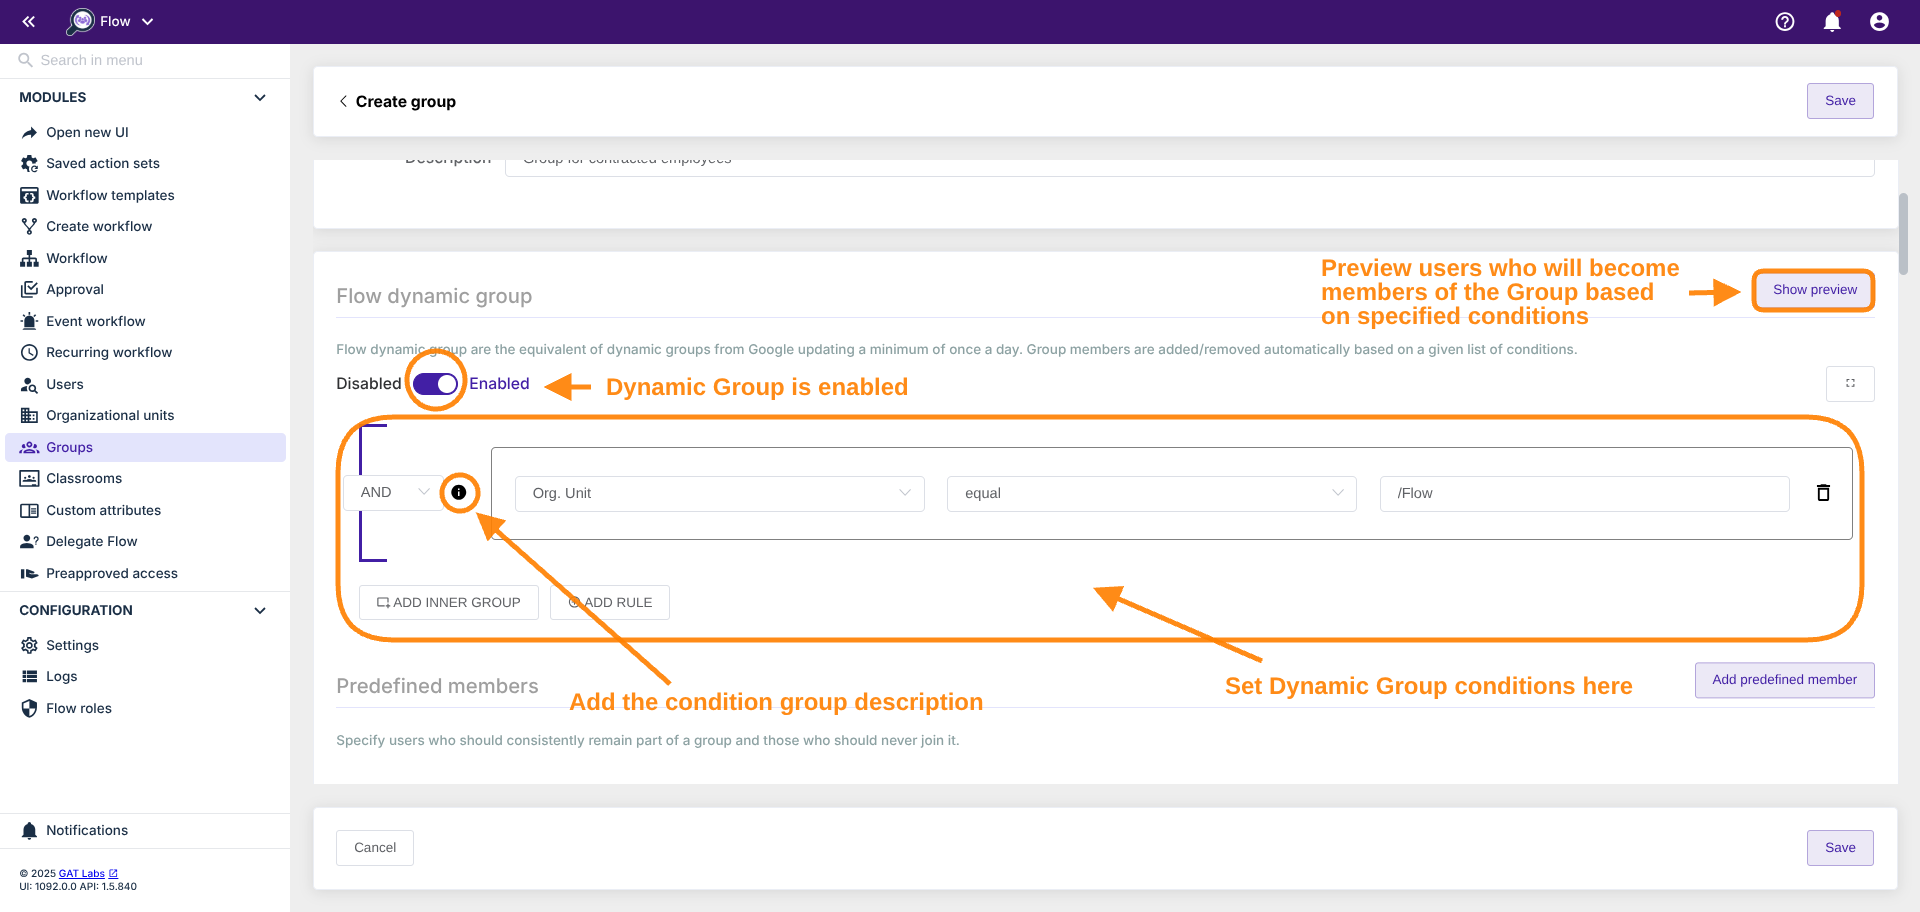Click the Classrooms board icon

[30, 478]
